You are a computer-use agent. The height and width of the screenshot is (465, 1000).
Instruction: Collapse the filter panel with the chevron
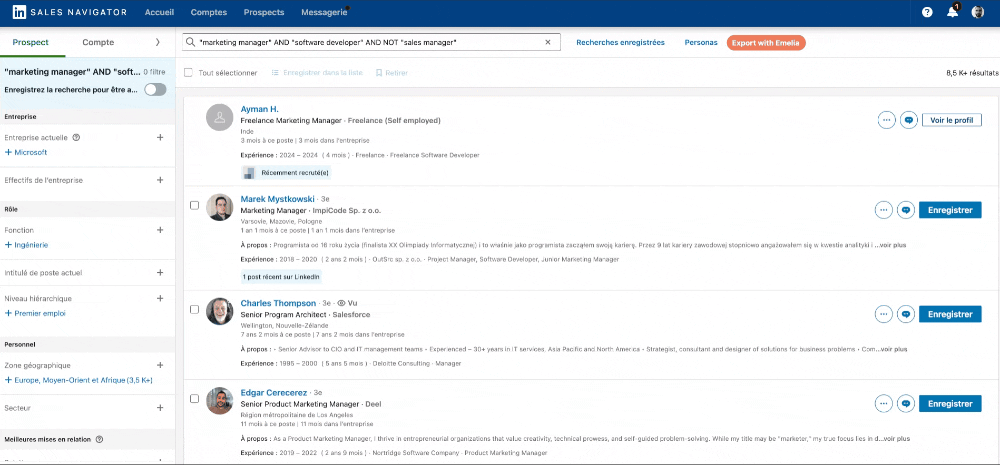point(158,43)
